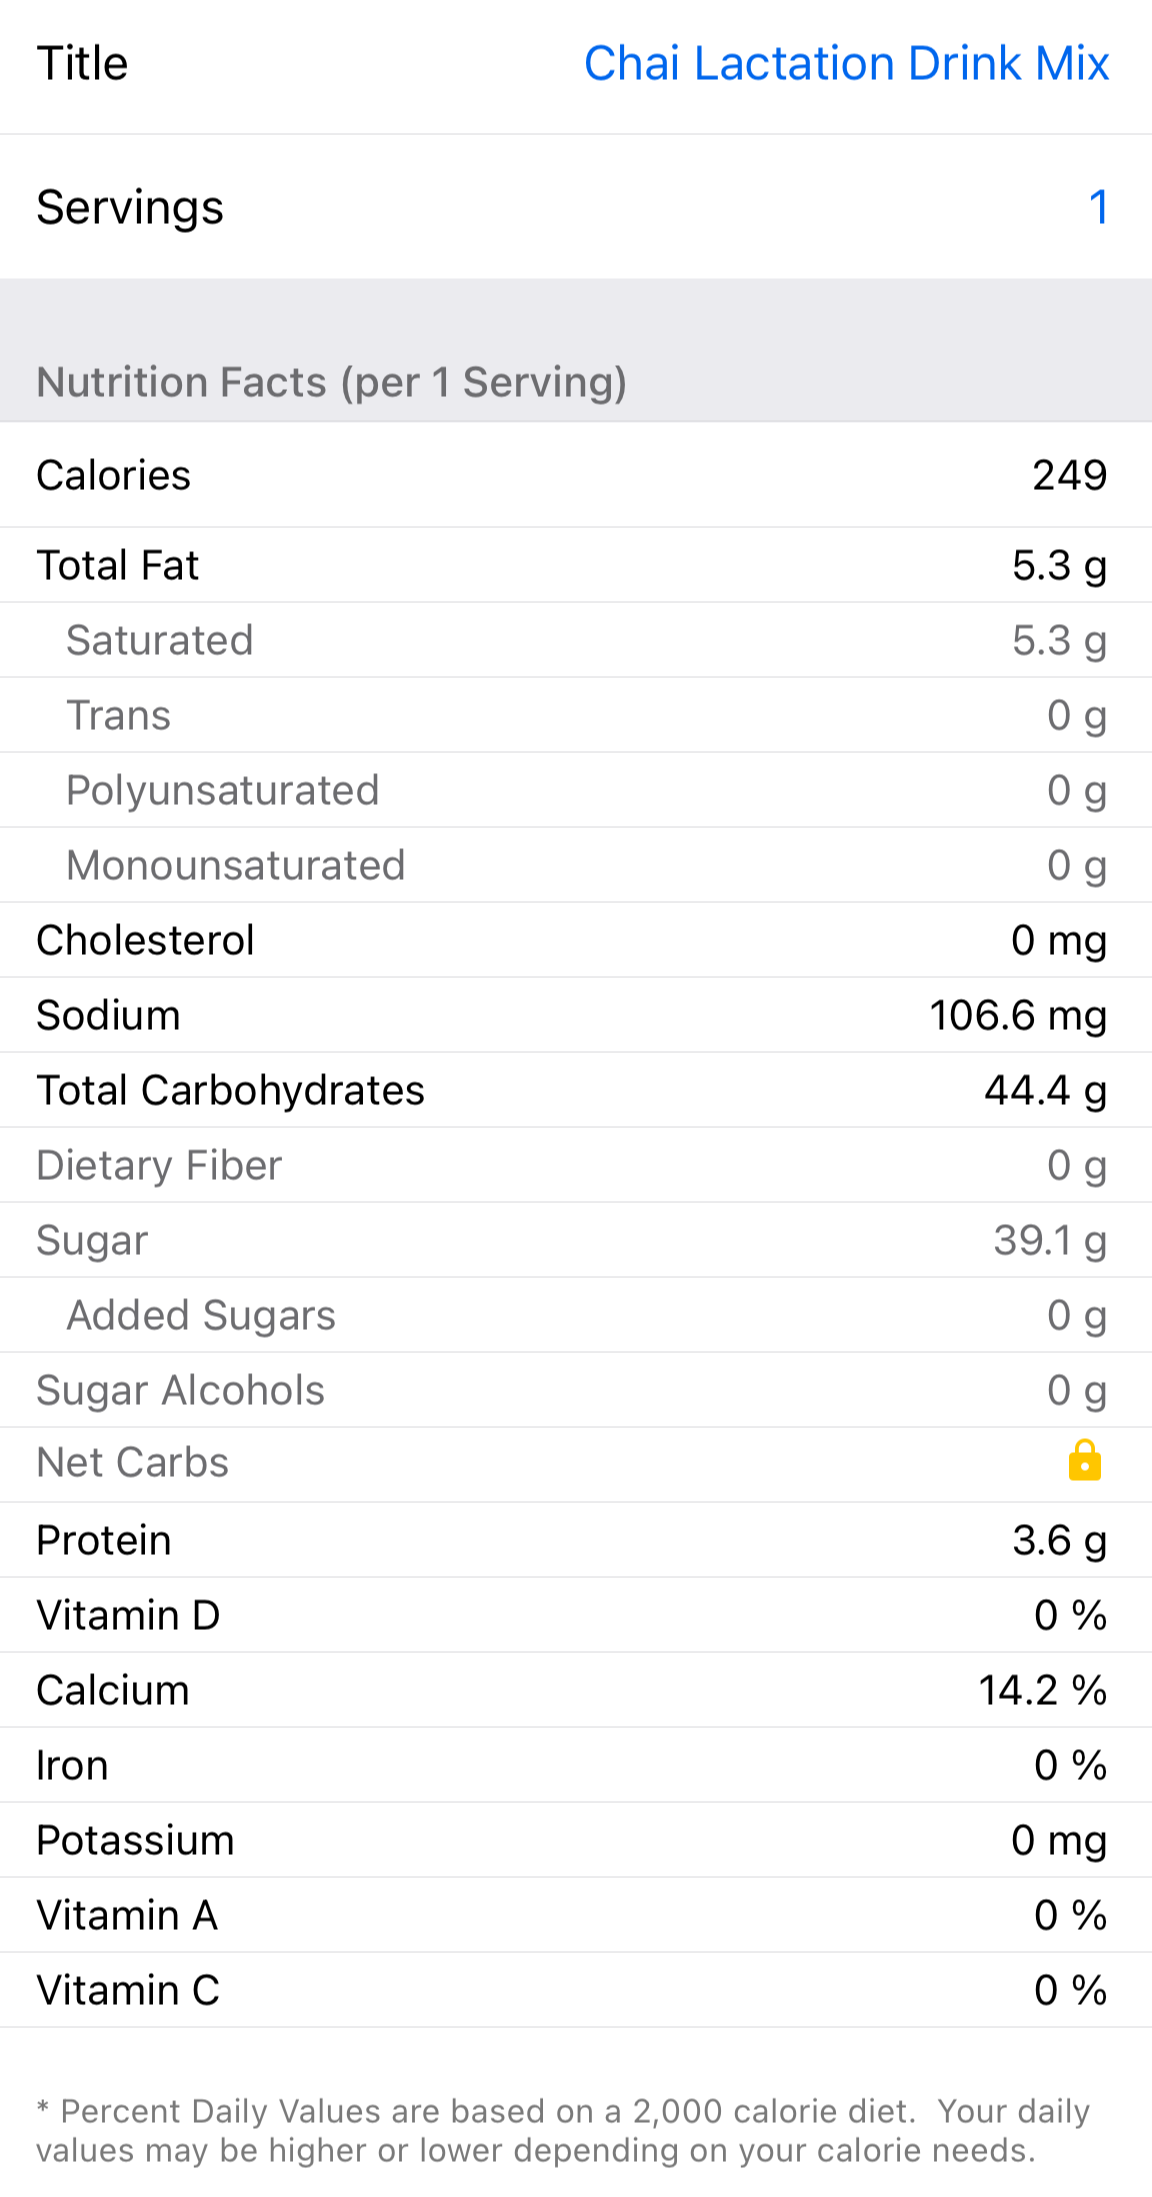Change the Servings value of 1
Screen dimensions: 1152x2197
1097,208
